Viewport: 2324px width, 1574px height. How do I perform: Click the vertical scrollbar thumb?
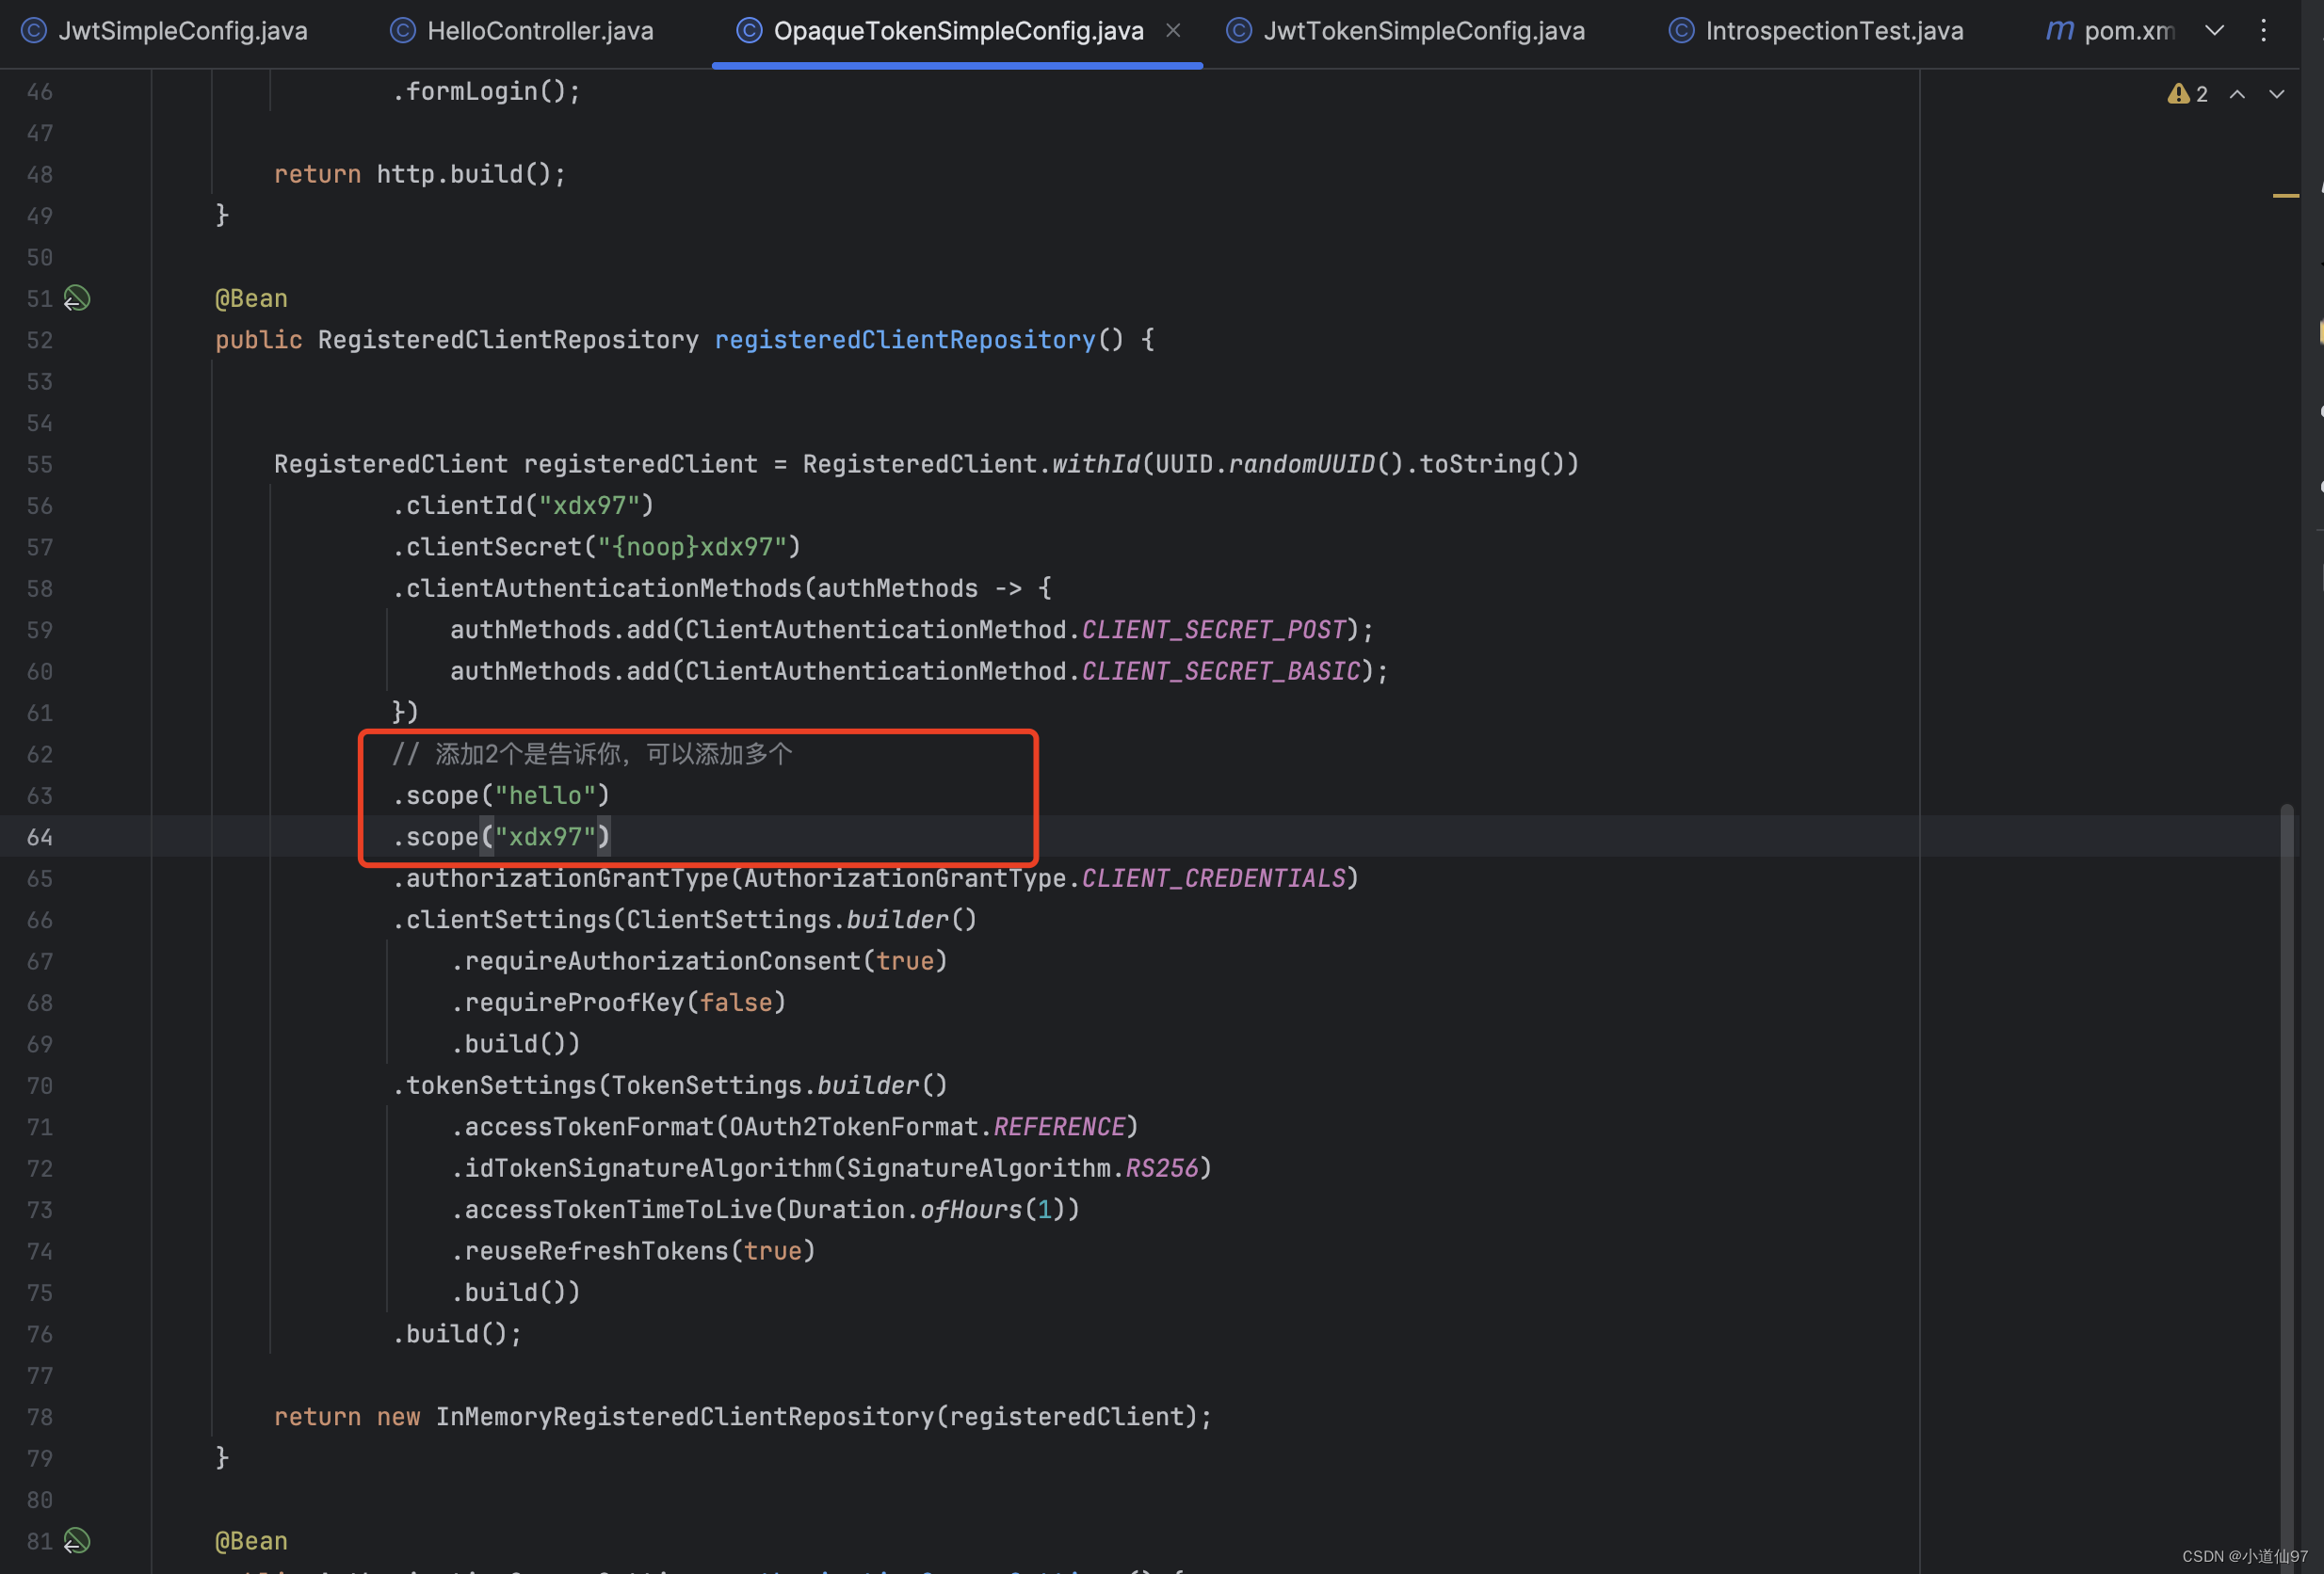pyautogui.click(x=2287, y=1150)
